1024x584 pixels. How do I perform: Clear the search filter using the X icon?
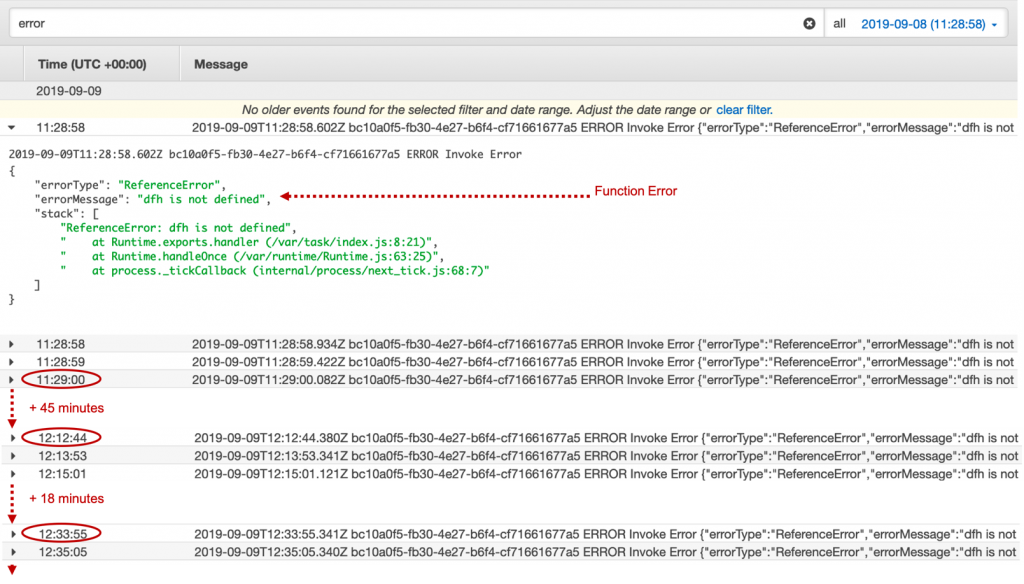pyautogui.click(x=809, y=23)
